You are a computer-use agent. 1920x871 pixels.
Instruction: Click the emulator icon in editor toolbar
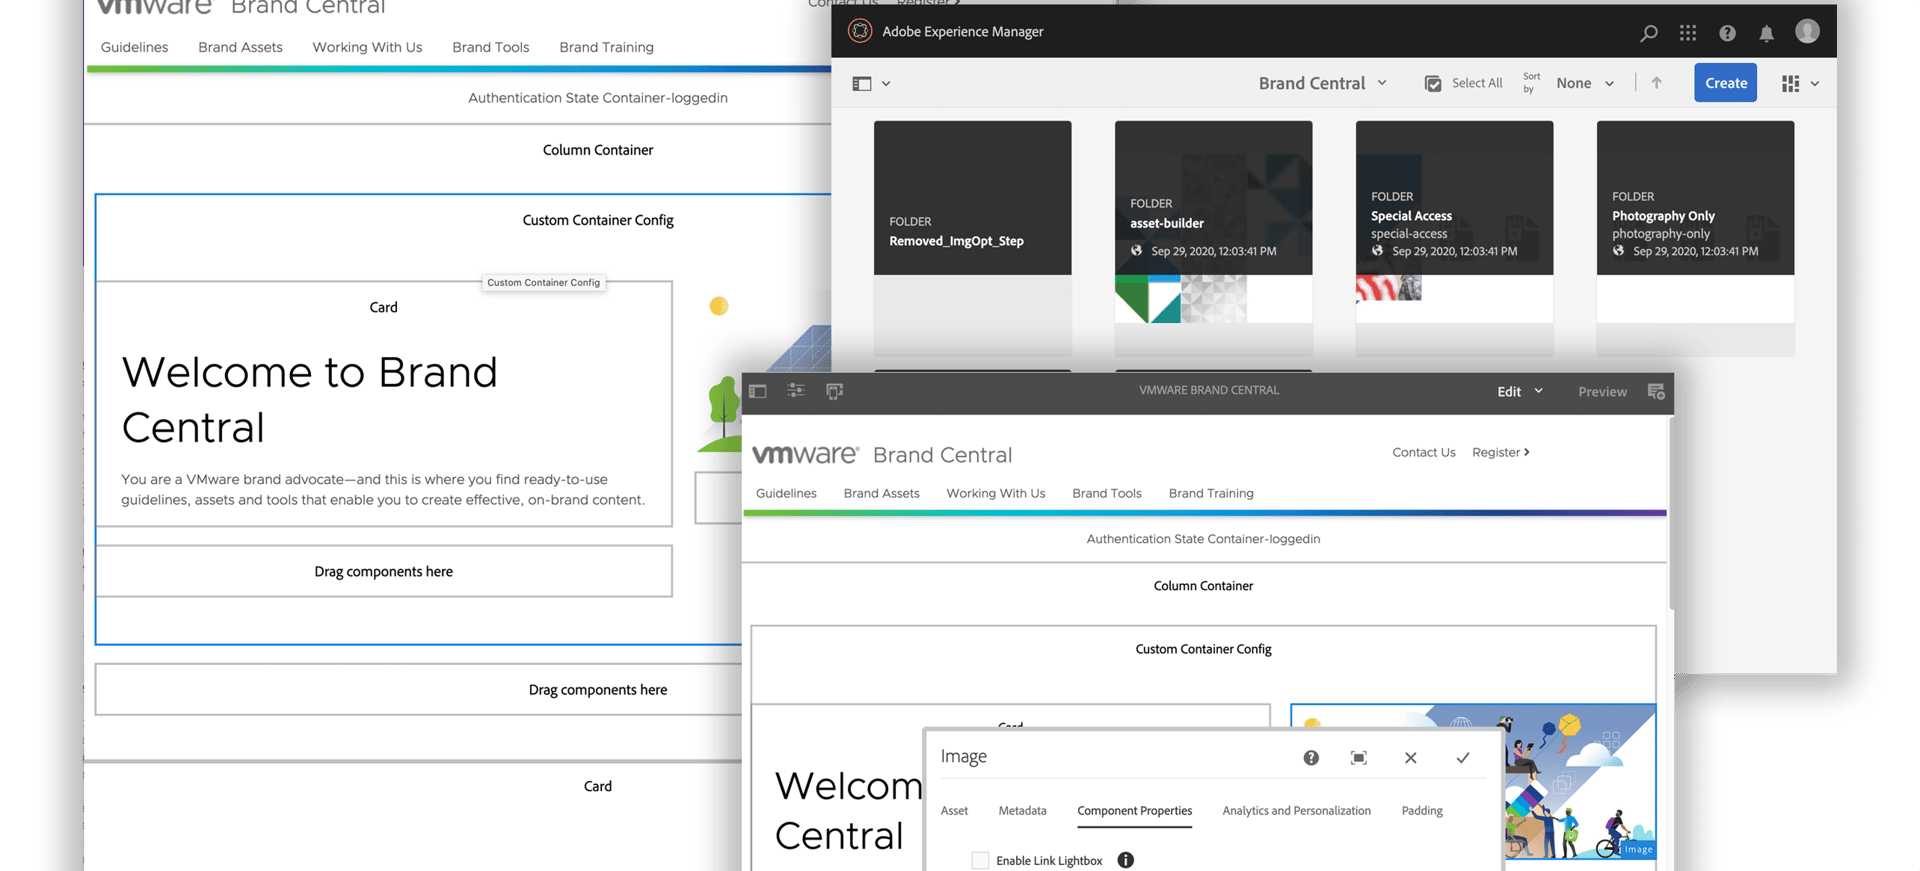click(x=834, y=391)
